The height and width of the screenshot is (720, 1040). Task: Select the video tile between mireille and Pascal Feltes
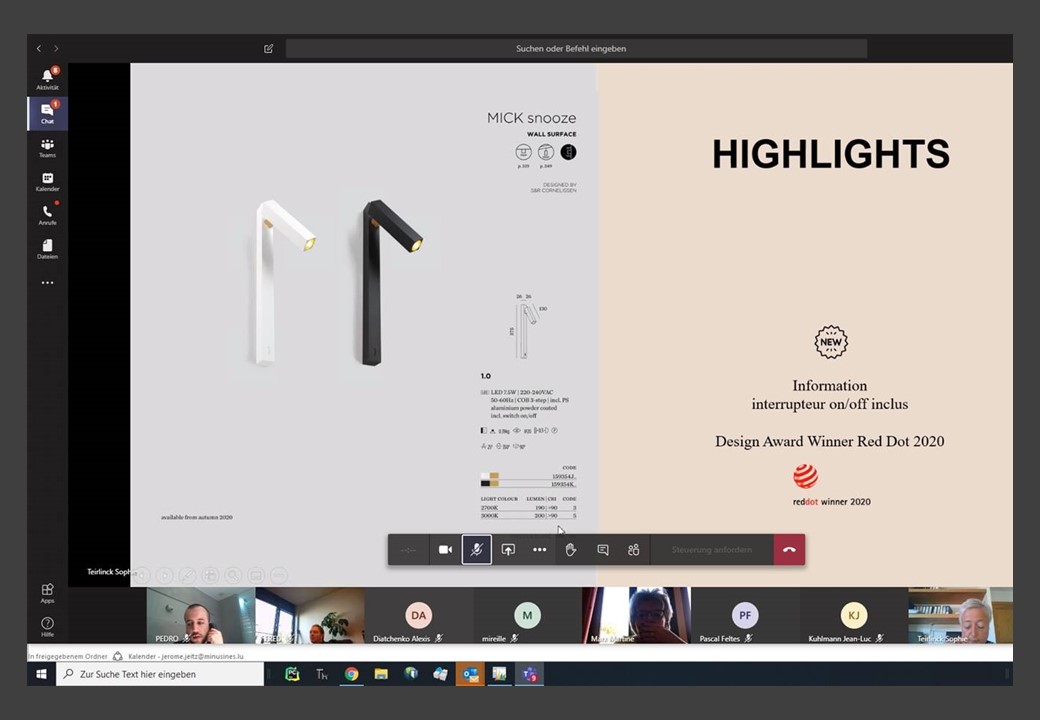click(636, 615)
